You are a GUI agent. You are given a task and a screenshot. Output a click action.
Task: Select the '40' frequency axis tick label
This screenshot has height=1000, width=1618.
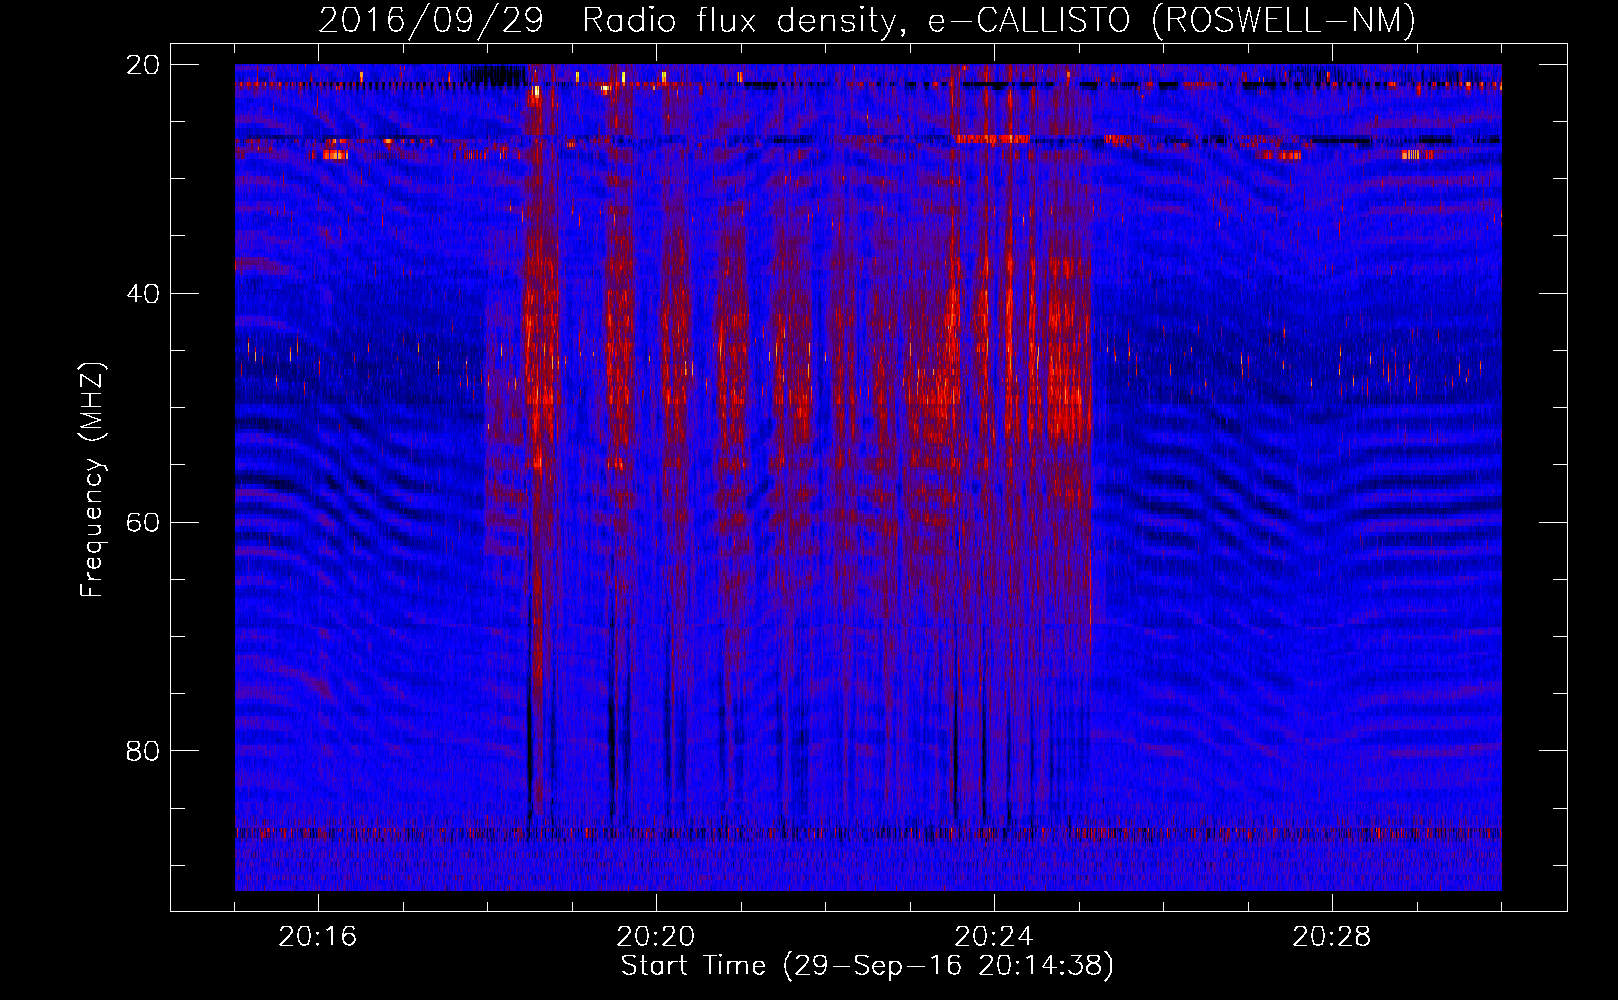(x=143, y=294)
